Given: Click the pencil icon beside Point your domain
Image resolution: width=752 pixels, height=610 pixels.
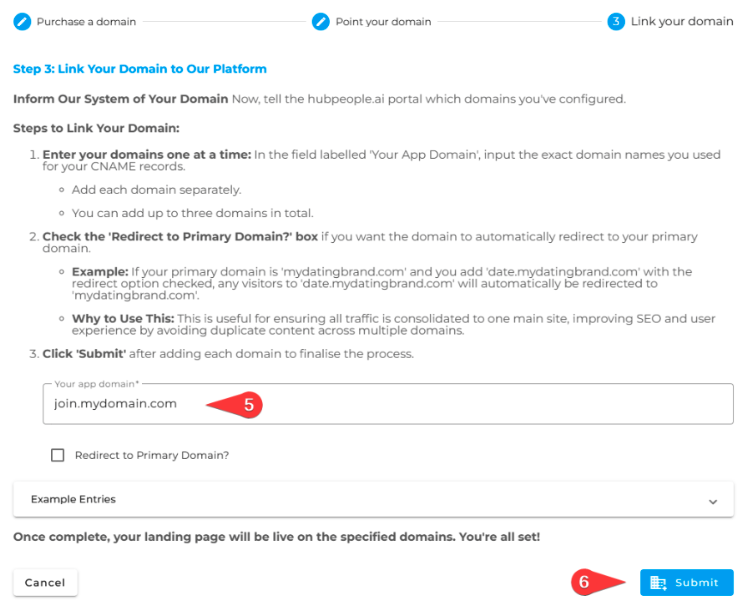Looking at the screenshot, I should tap(320, 21).
